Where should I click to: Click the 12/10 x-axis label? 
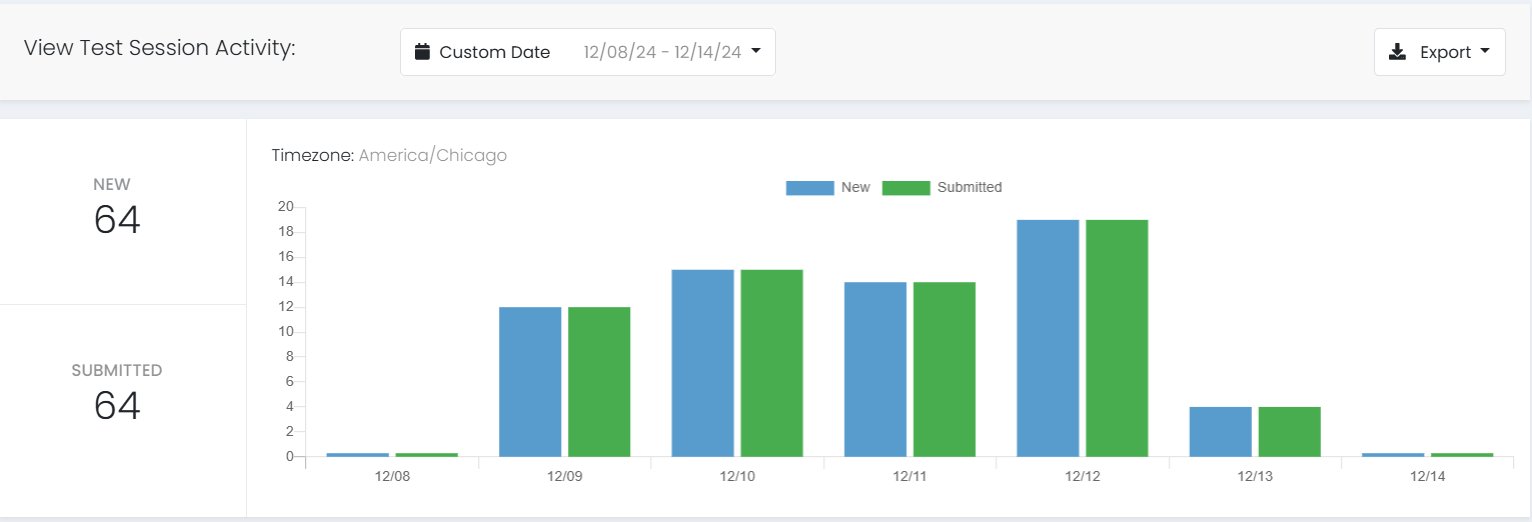[737, 477]
